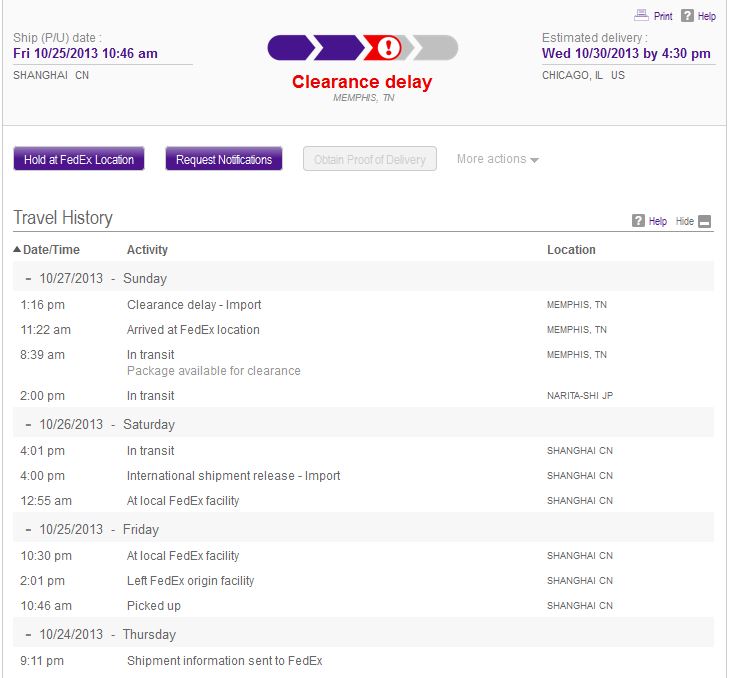Viewport: 733px width, 678px height.
Task: Click 'Package available for clearance' note
Action: pos(214,371)
